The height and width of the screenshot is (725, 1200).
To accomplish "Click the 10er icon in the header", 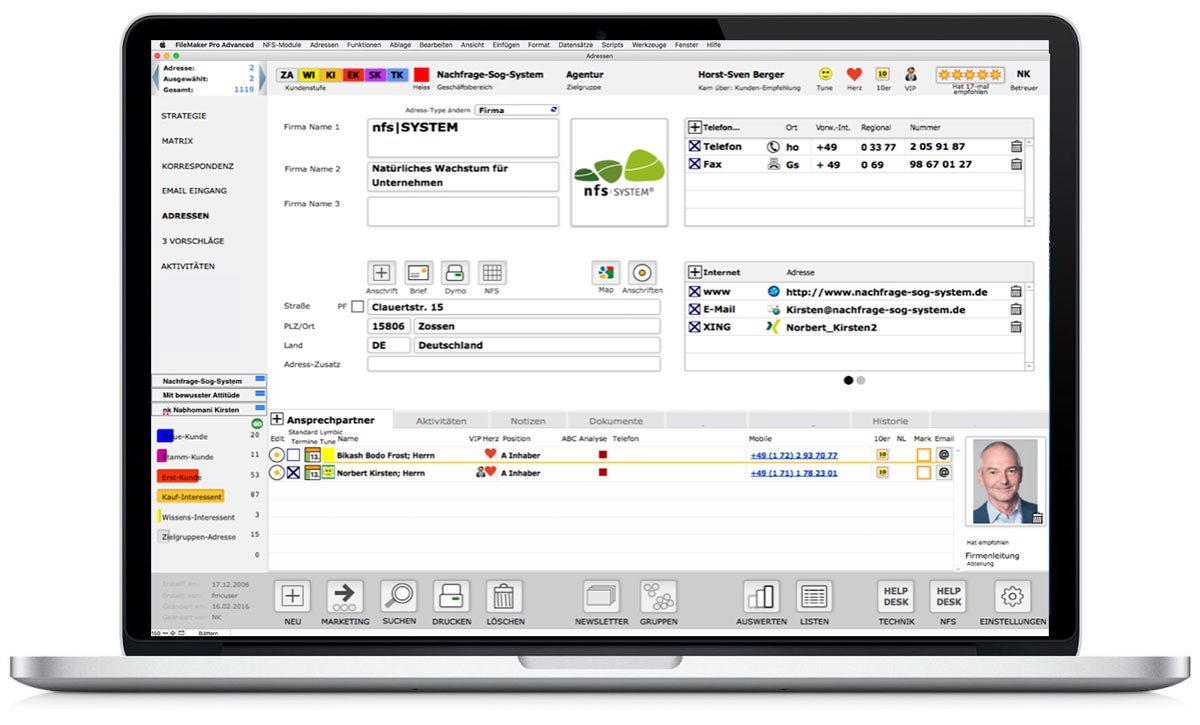I will click(882, 74).
